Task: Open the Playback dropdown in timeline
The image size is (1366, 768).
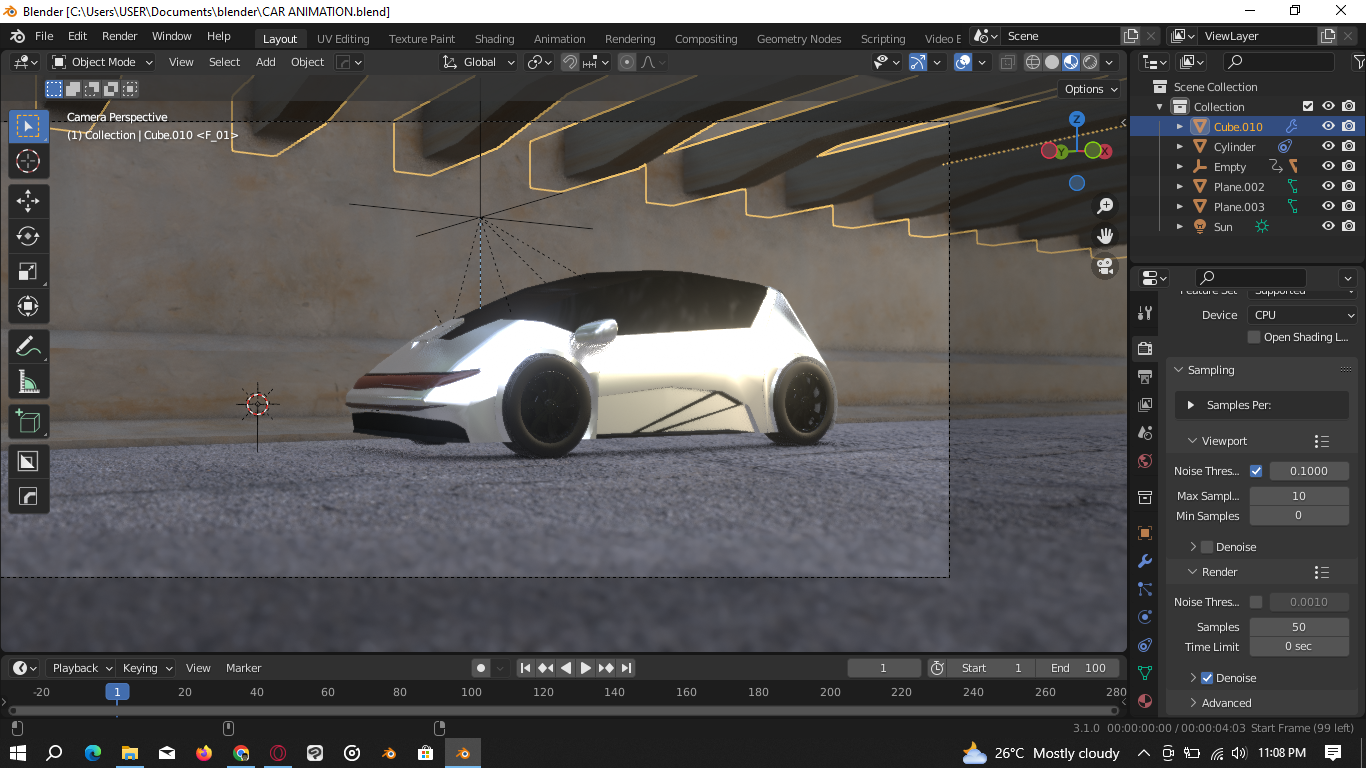Action: pyautogui.click(x=80, y=668)
